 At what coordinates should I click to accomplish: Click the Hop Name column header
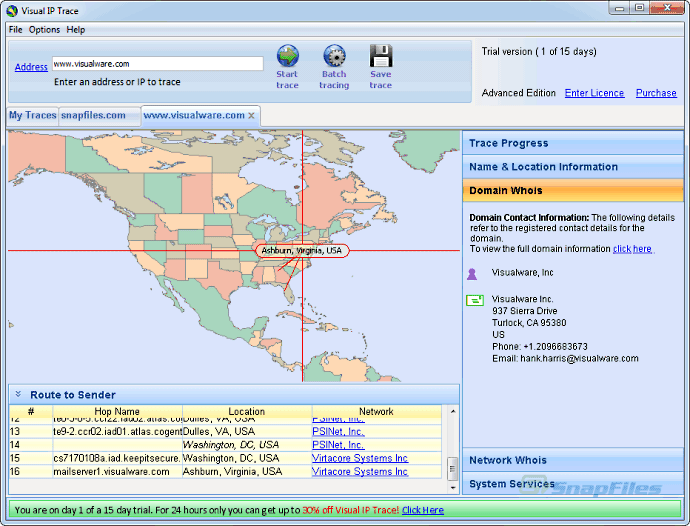117,412
